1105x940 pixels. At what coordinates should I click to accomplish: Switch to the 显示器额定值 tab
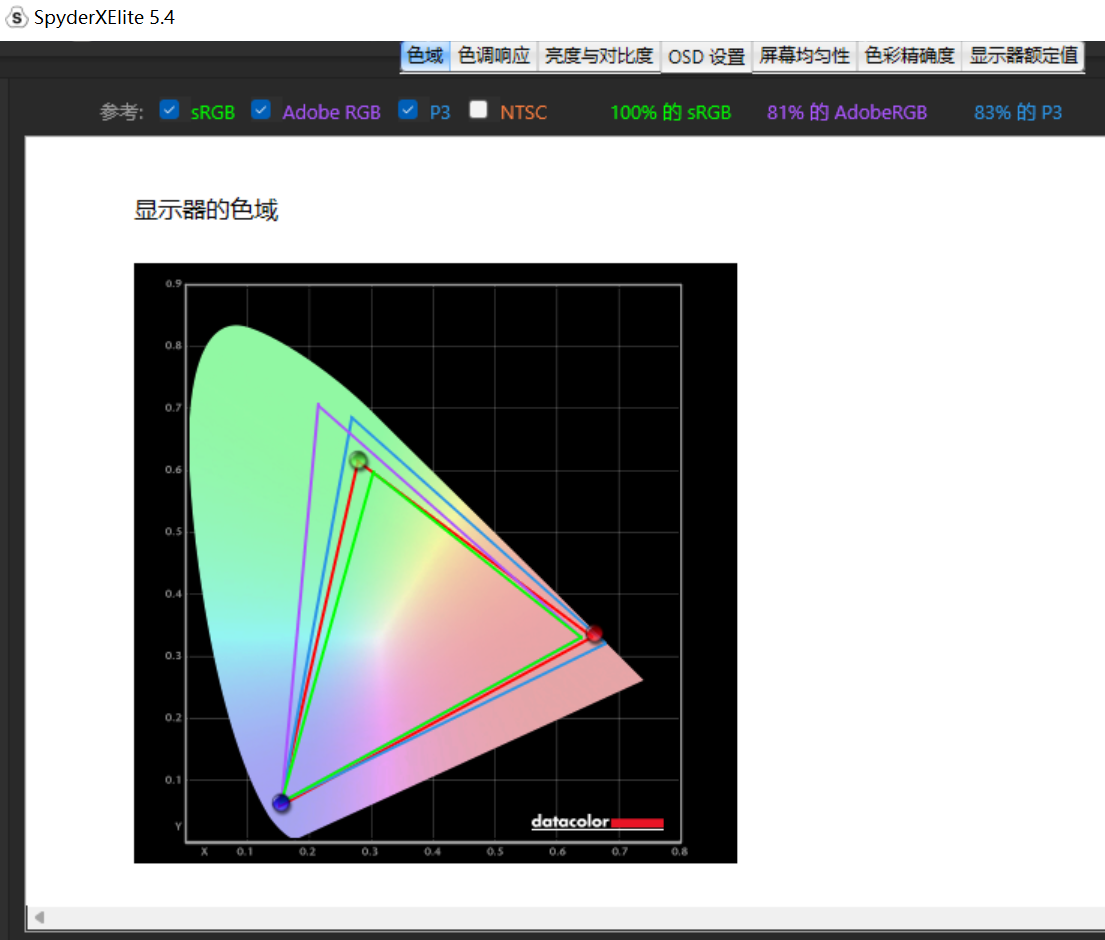coord(1023,56)
